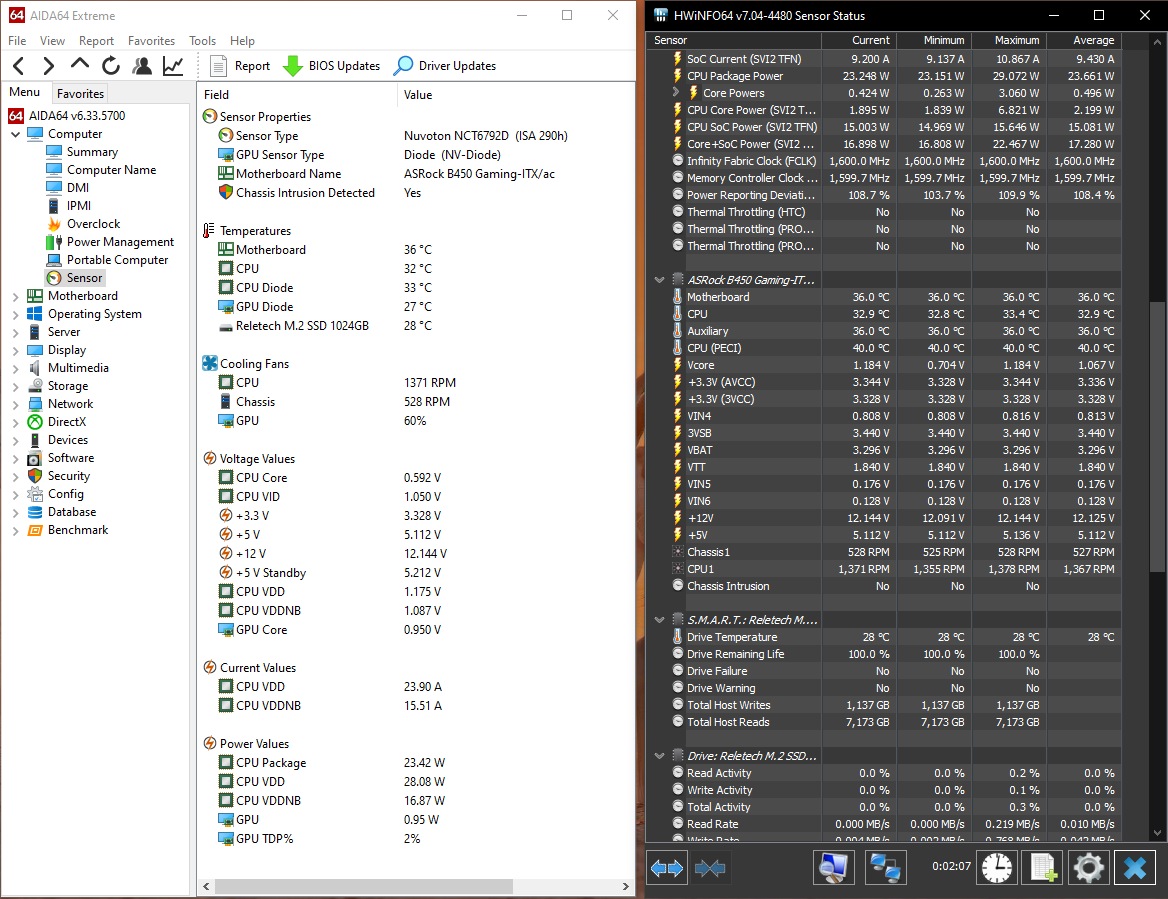Click the HWiNFO clock reset timer icon
This screenshot has height=899, width=1168.
click(x=997, y=868)
